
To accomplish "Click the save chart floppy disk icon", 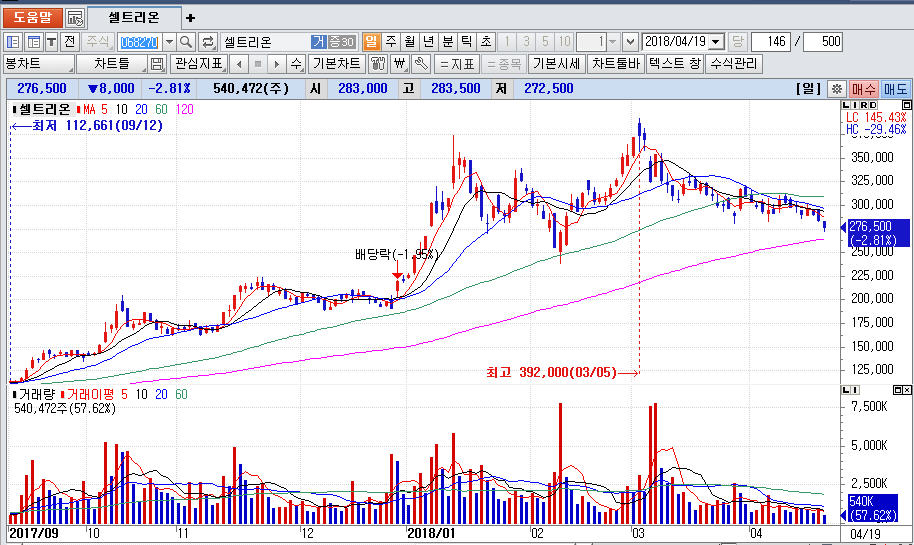I will pyautogui.click(x=157, y=64).
